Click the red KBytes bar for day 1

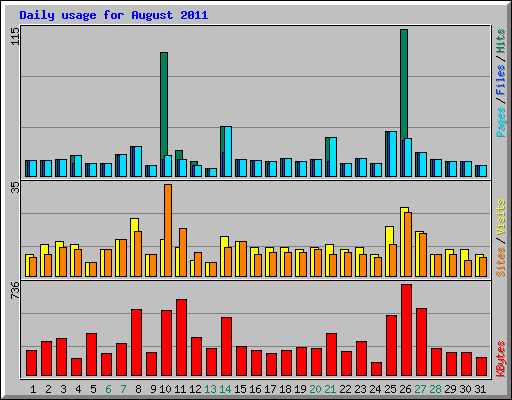tap(31, 363)
